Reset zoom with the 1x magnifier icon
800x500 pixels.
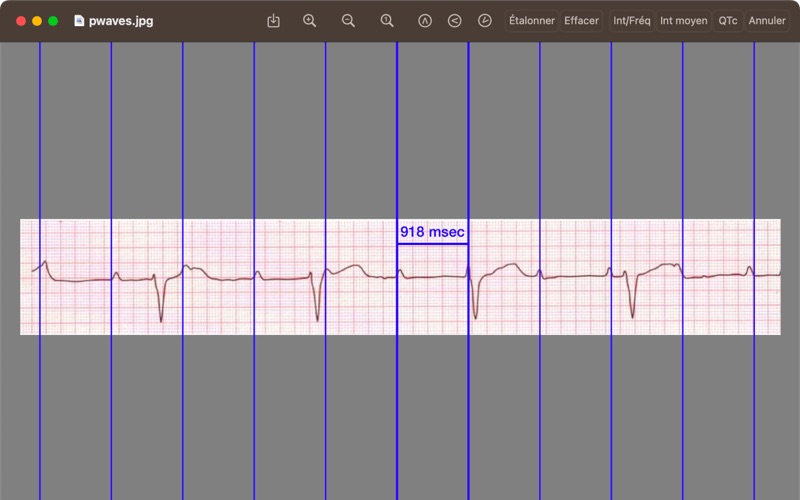click(x=387, y=21)
